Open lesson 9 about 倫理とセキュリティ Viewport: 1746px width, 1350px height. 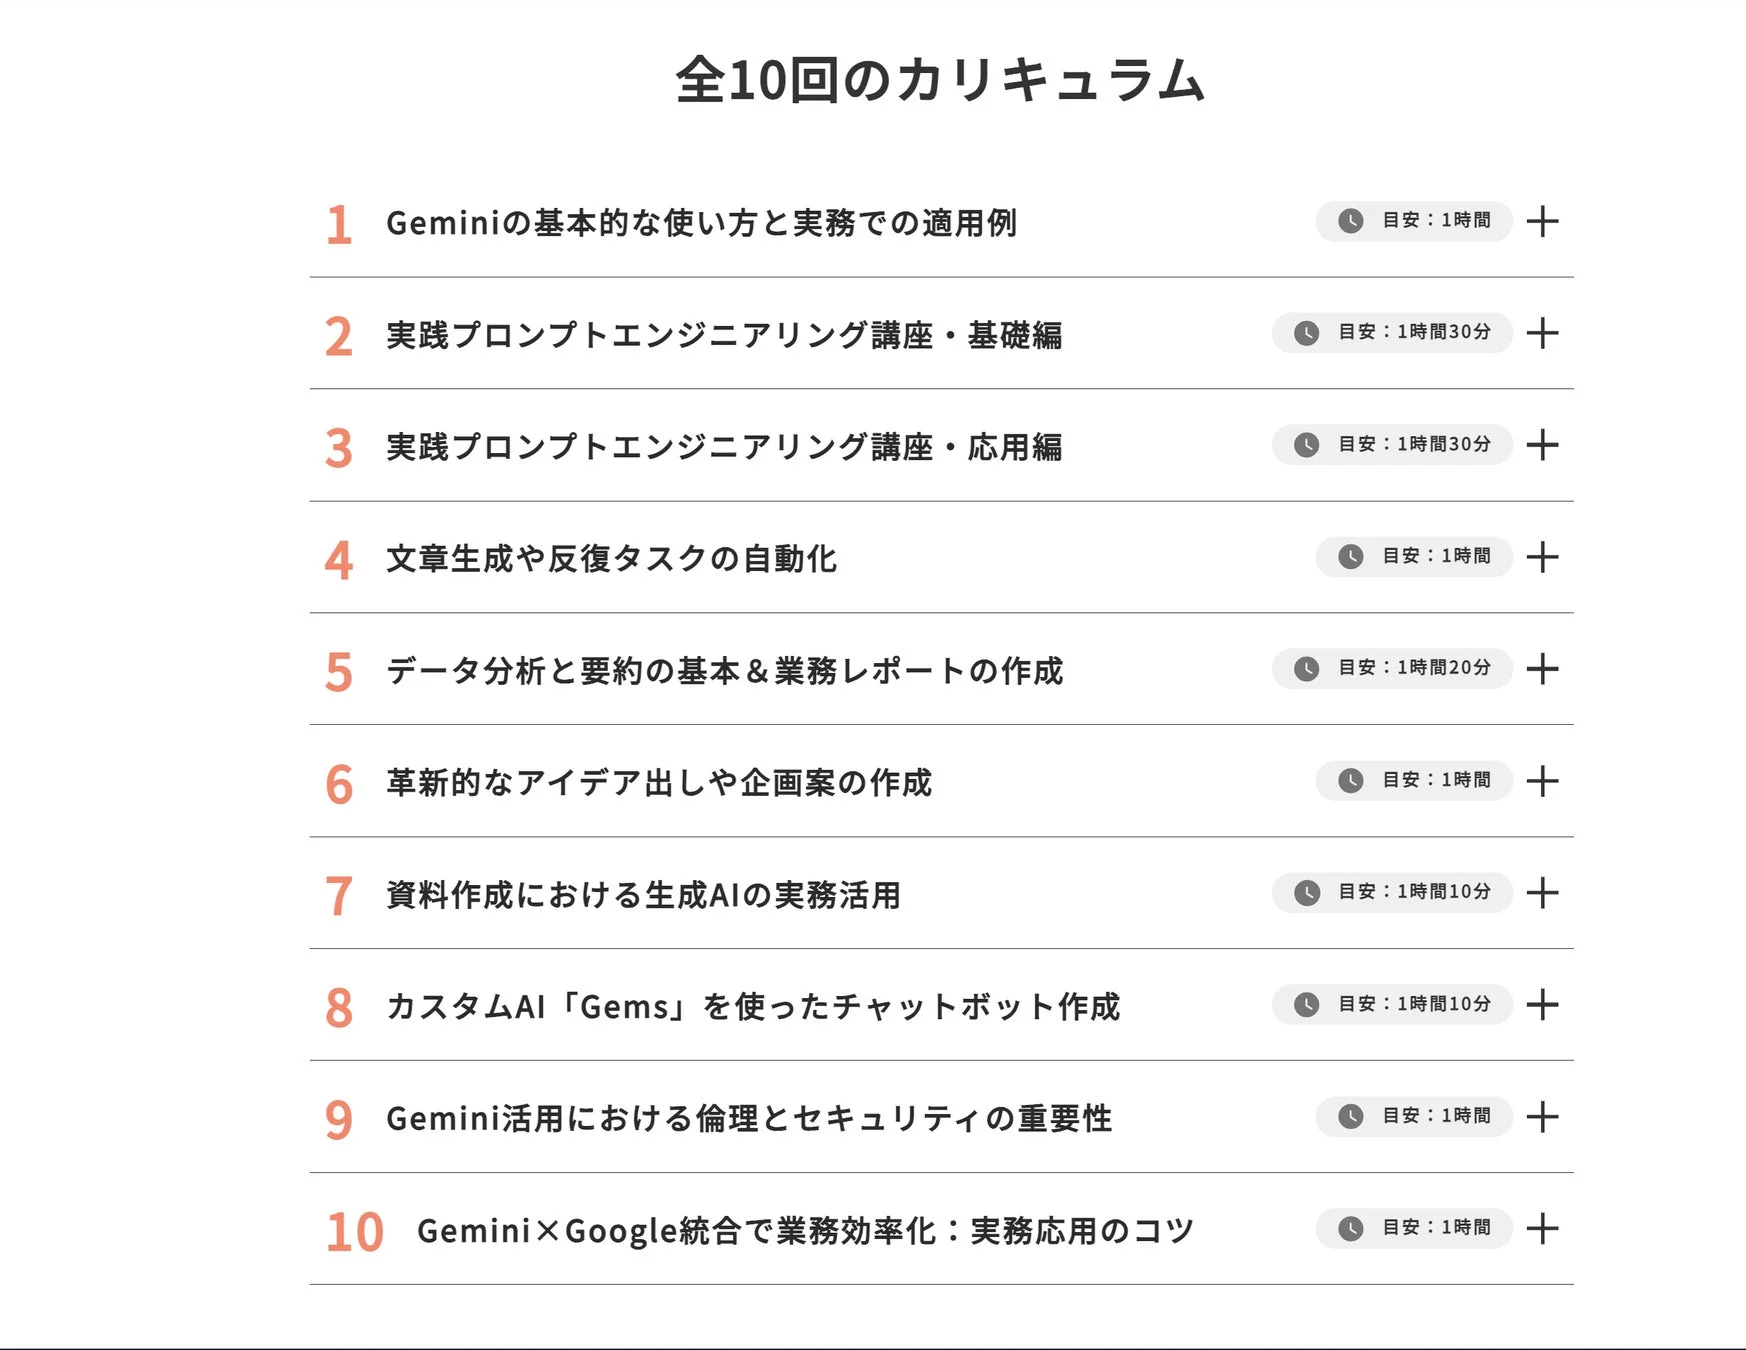tap(750, 1119)
